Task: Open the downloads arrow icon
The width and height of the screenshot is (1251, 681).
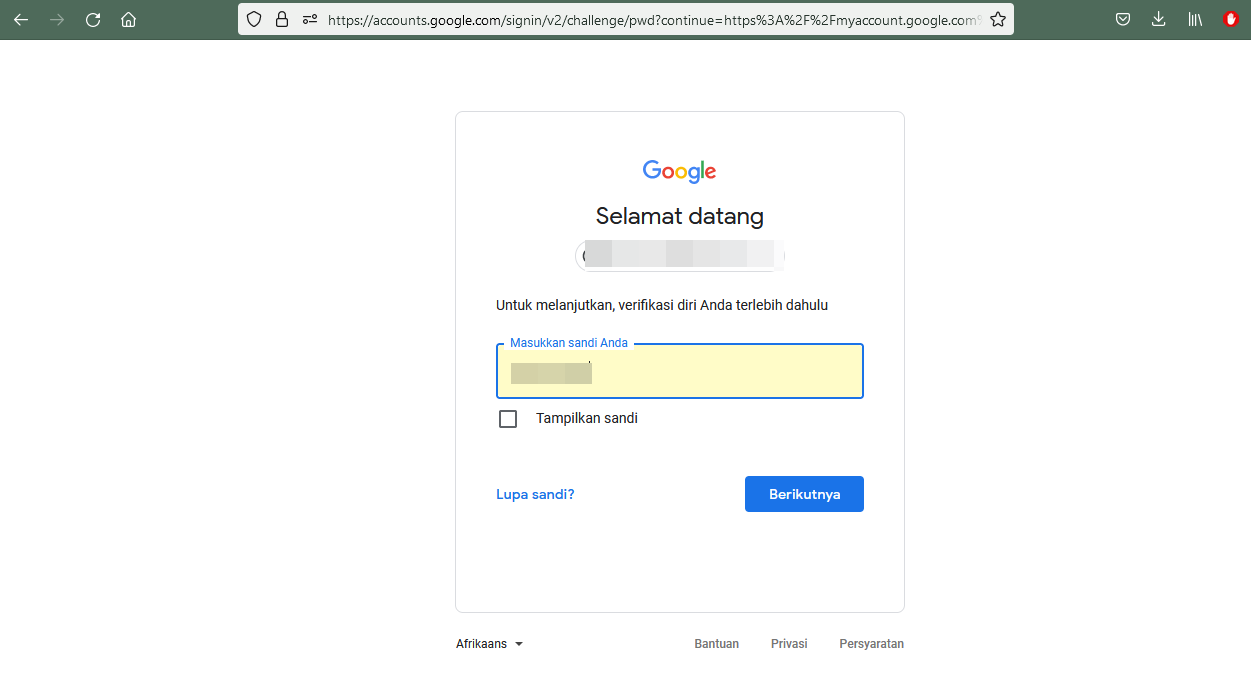Action: 1159,19
